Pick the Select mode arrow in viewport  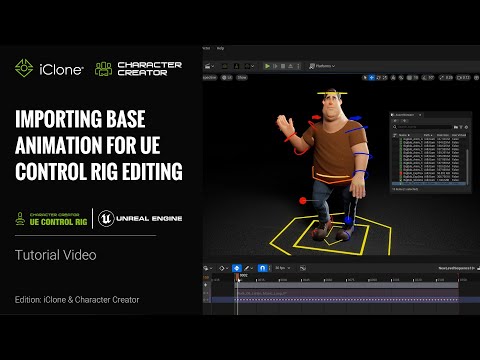point(365,77)
